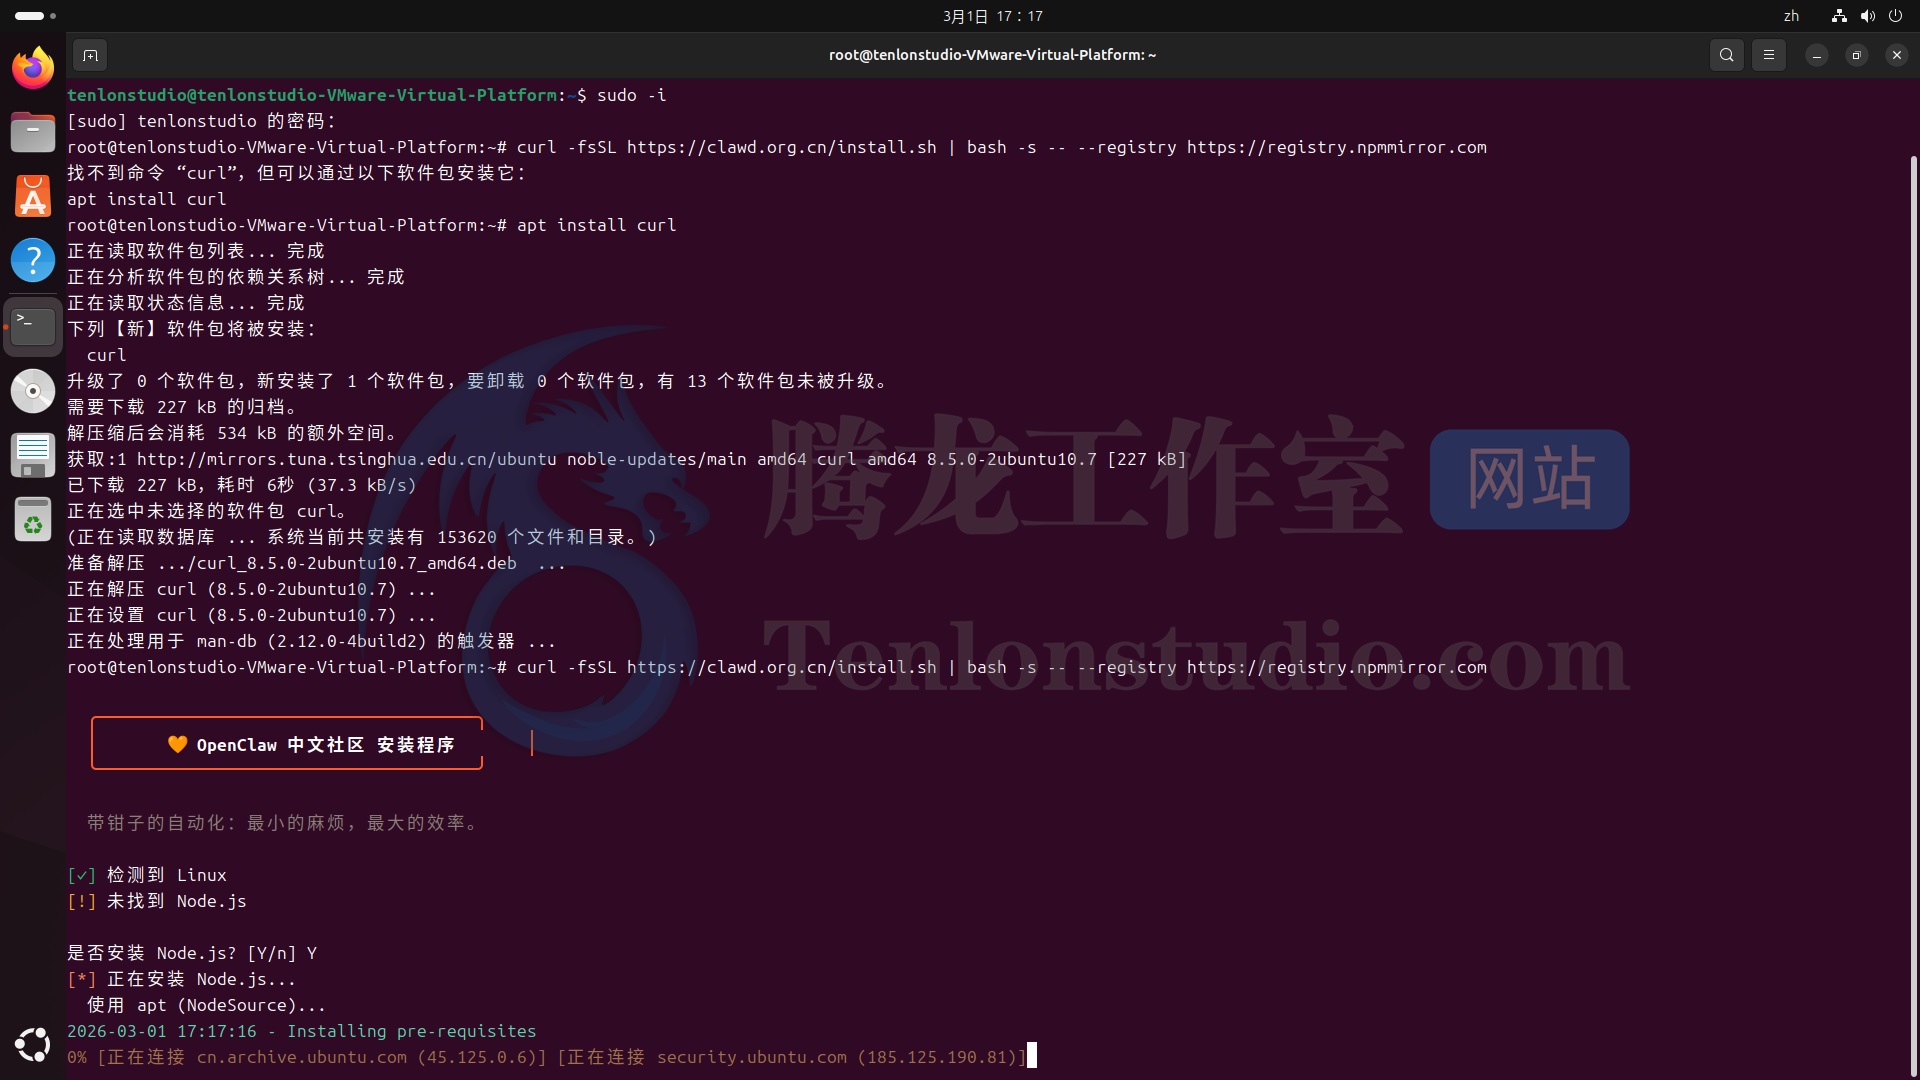Click the Terminal icon in dock
The height and width of the screenshot is (1080, 1920).
33,326
